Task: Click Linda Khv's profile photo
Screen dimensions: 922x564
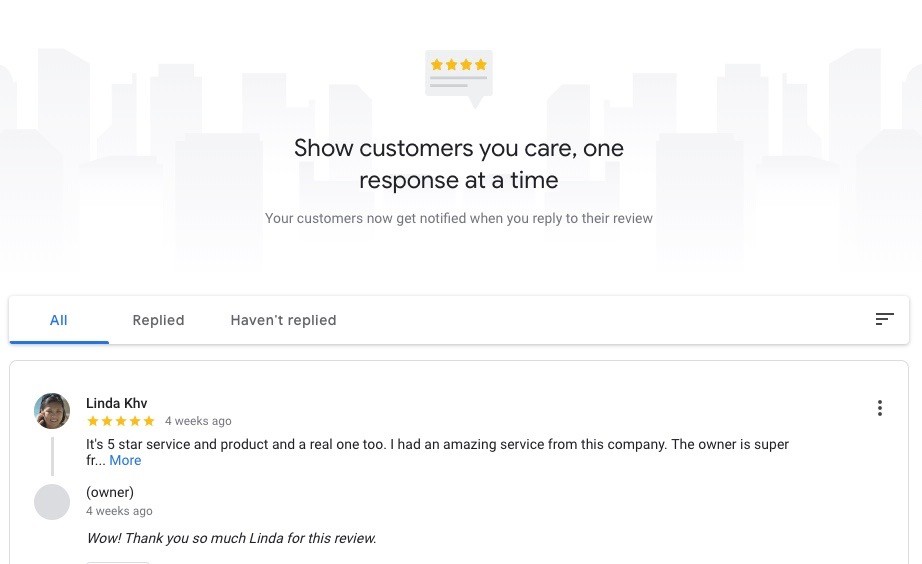Action: point(52,411)
